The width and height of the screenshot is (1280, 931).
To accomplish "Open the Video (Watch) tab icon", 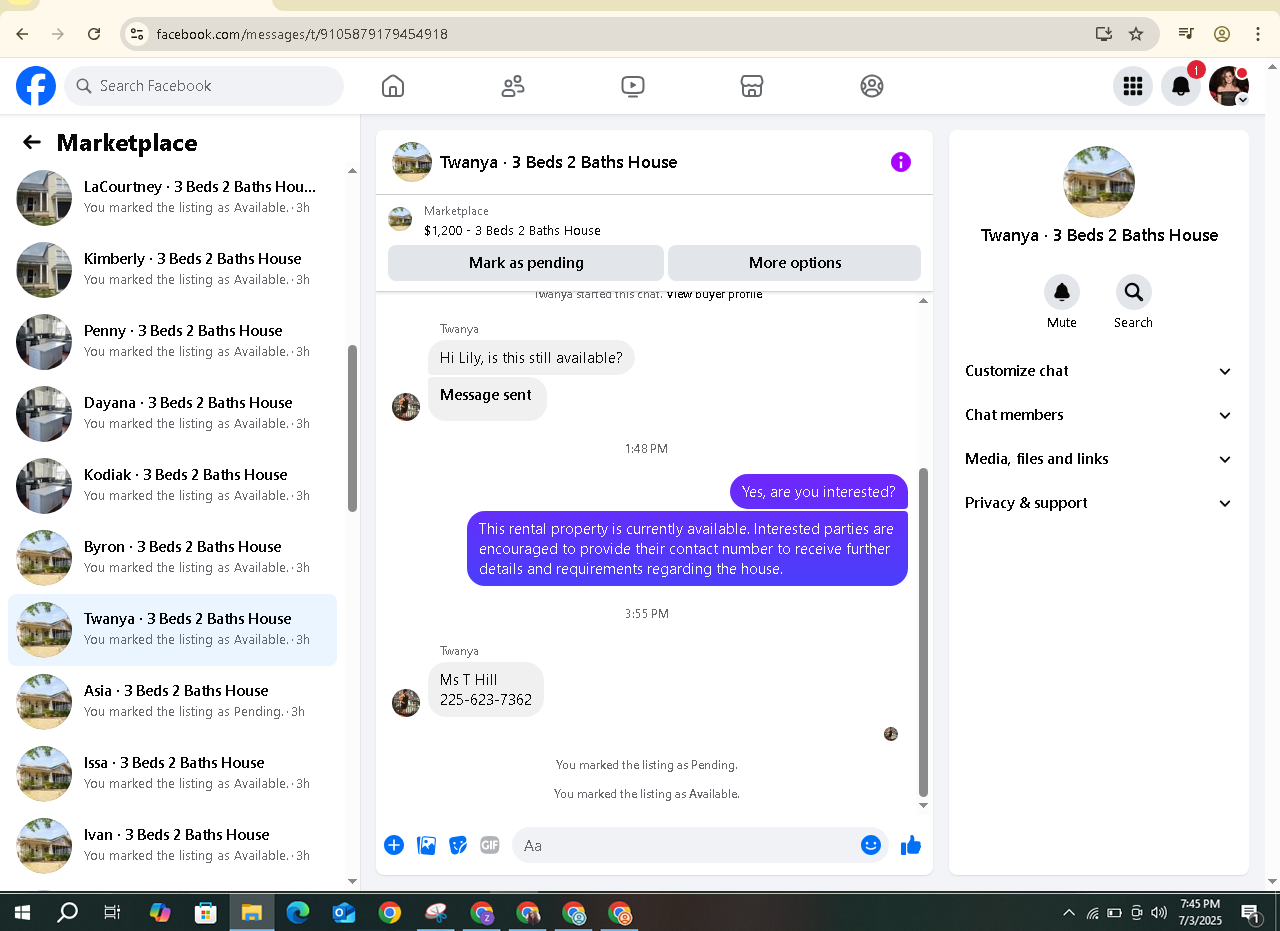I will click(x=632, y=86).
